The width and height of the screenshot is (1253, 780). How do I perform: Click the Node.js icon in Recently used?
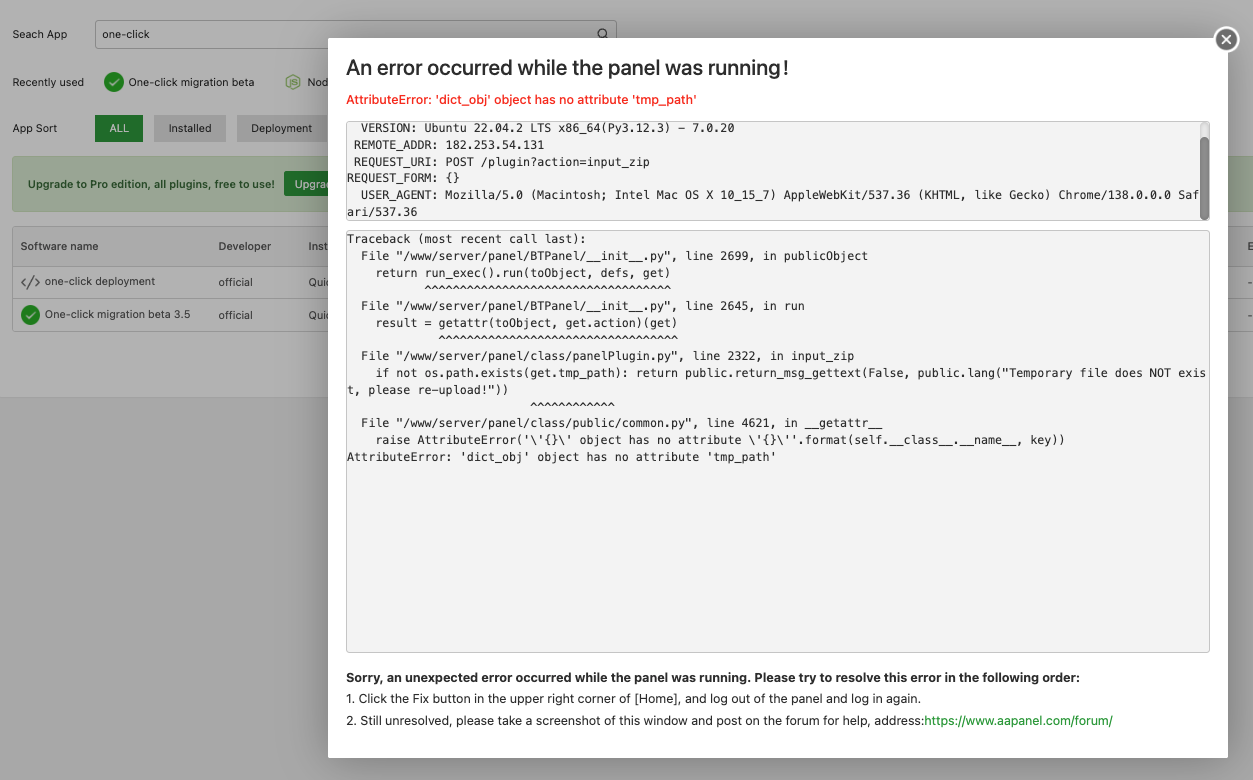point(293,82)
